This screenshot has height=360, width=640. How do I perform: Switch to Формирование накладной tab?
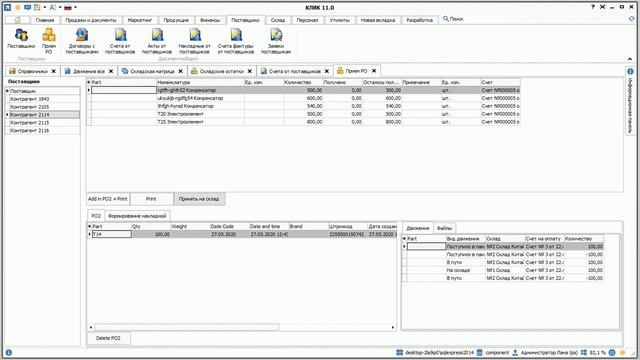[x=137, y=216]
